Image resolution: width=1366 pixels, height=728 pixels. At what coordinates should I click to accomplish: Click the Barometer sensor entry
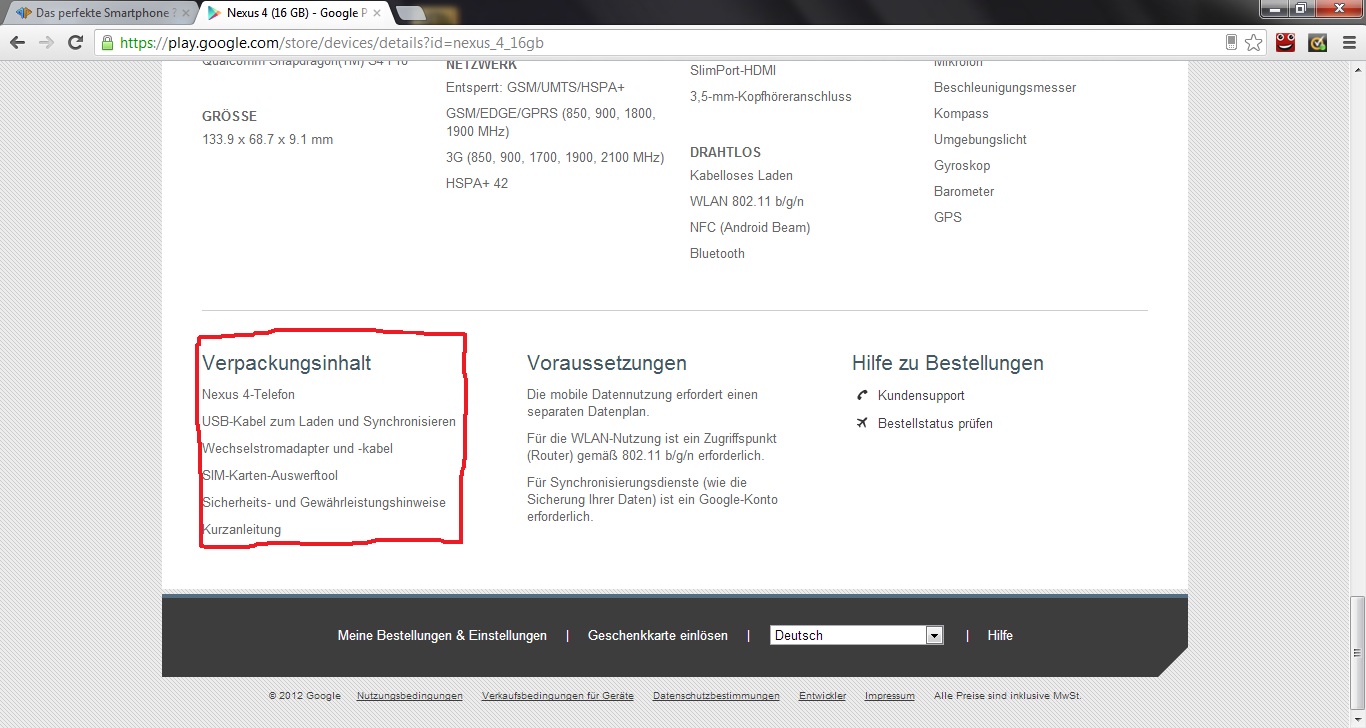964,192
